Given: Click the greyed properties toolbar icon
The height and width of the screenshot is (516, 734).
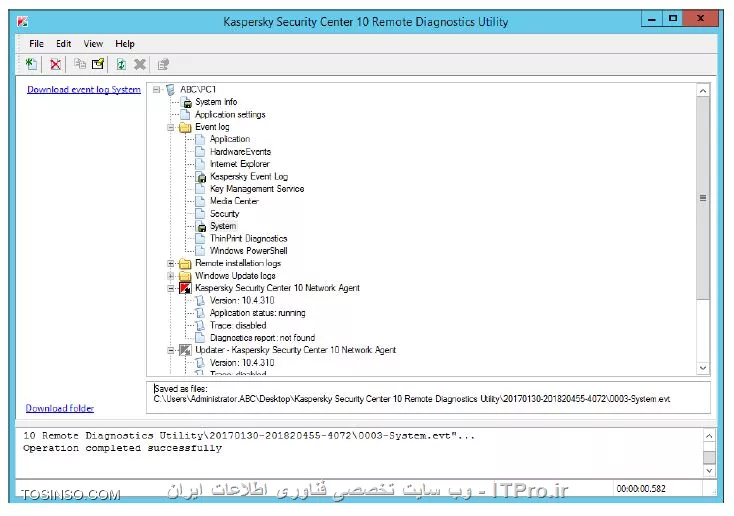Looking at the screenshot, I should coord(163,64).
